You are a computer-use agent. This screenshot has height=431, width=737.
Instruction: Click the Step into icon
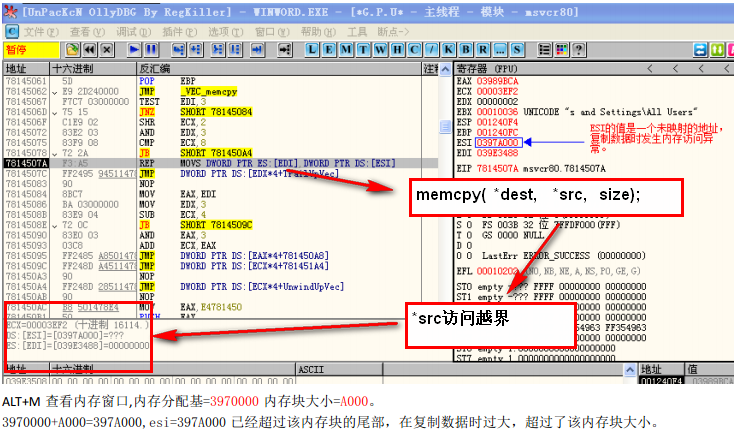(x=178, y=50)
